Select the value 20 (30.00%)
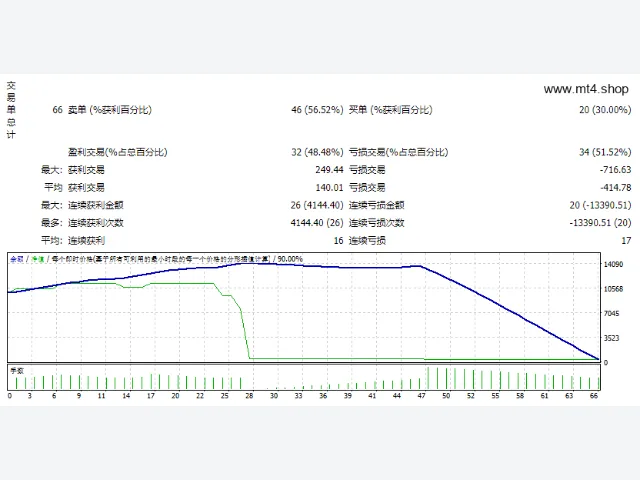 [605, 110]
